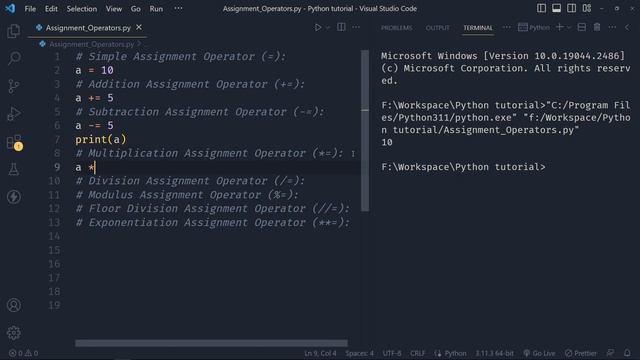Viewport: 640px width, 360px height.
Task: Open the new terminal launch profile dropdown
Action: [x=569, y=28]
